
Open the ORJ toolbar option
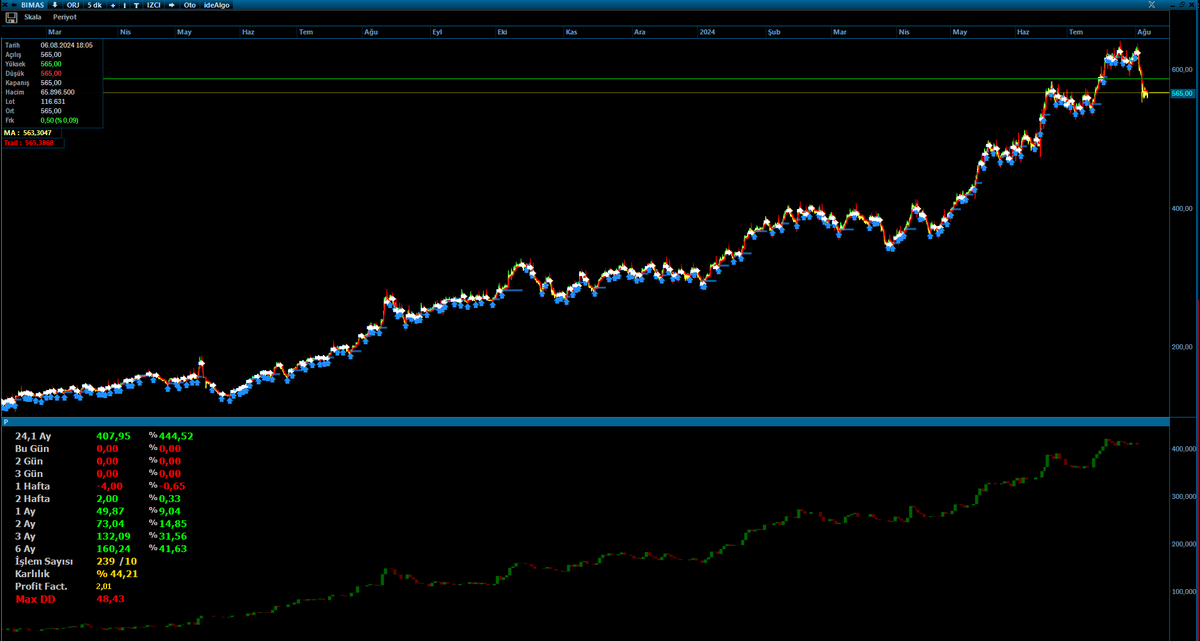73,5
